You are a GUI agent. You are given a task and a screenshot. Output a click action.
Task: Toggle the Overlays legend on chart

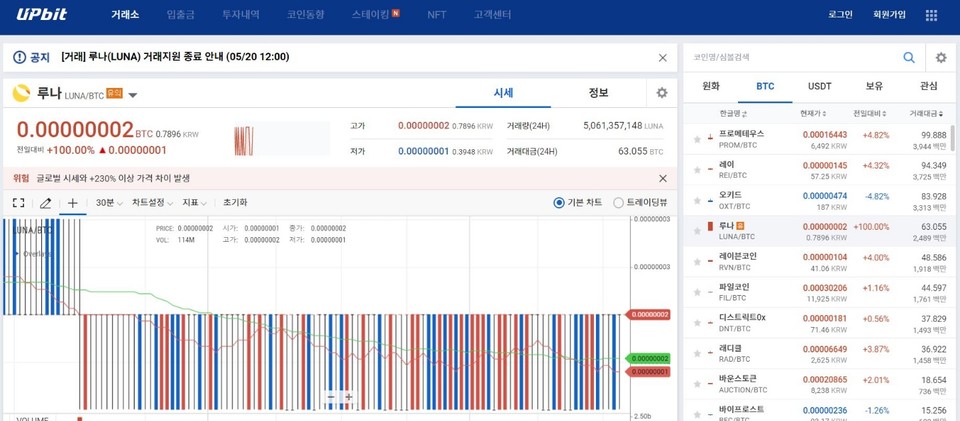[34, 253]
